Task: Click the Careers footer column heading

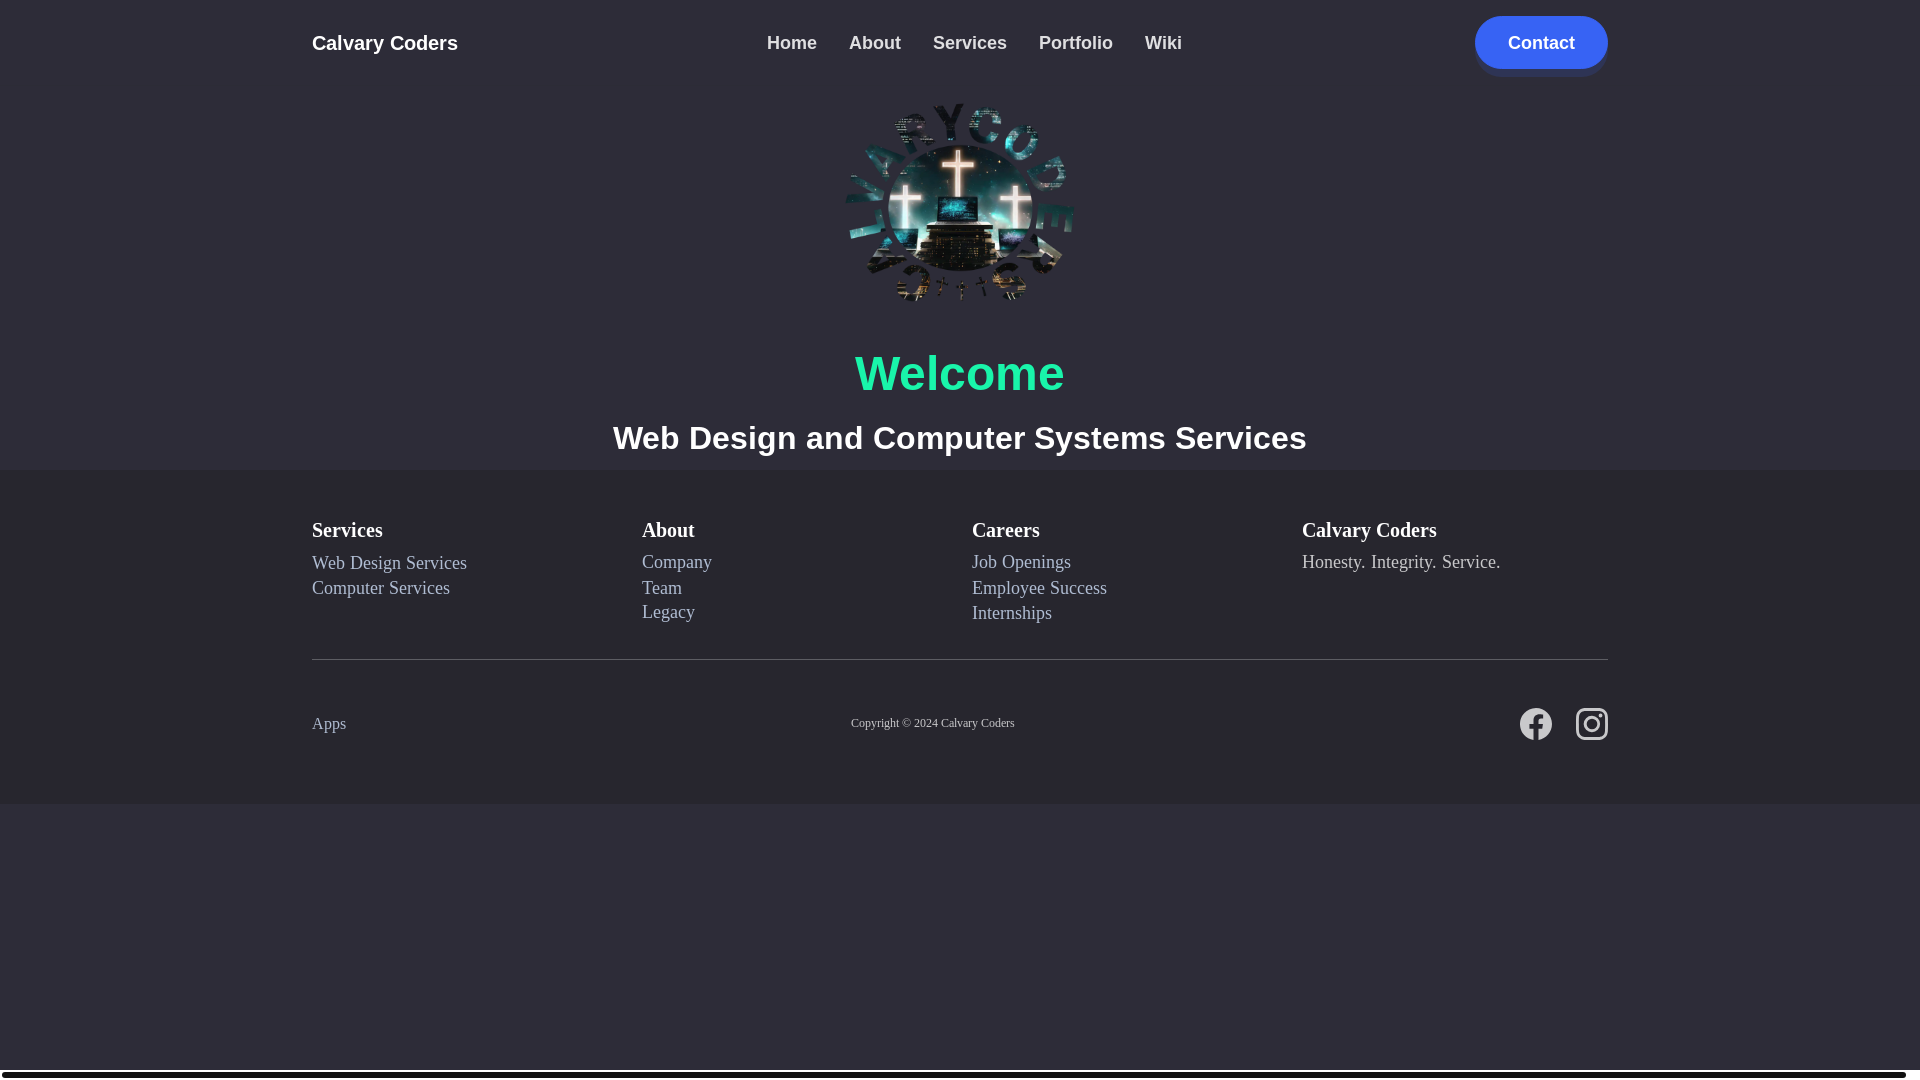Action: point(1006,530)
